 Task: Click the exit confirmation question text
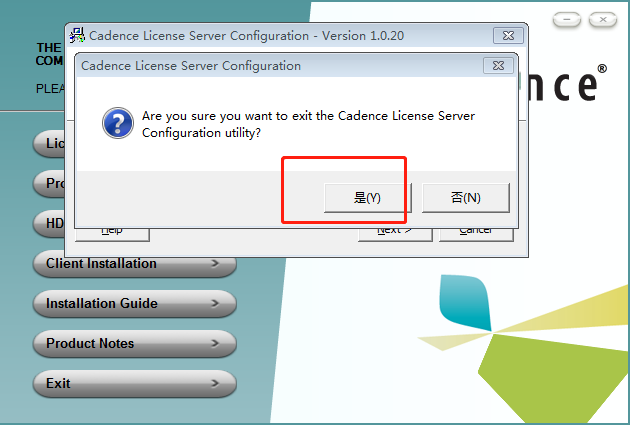pos(308,124)
